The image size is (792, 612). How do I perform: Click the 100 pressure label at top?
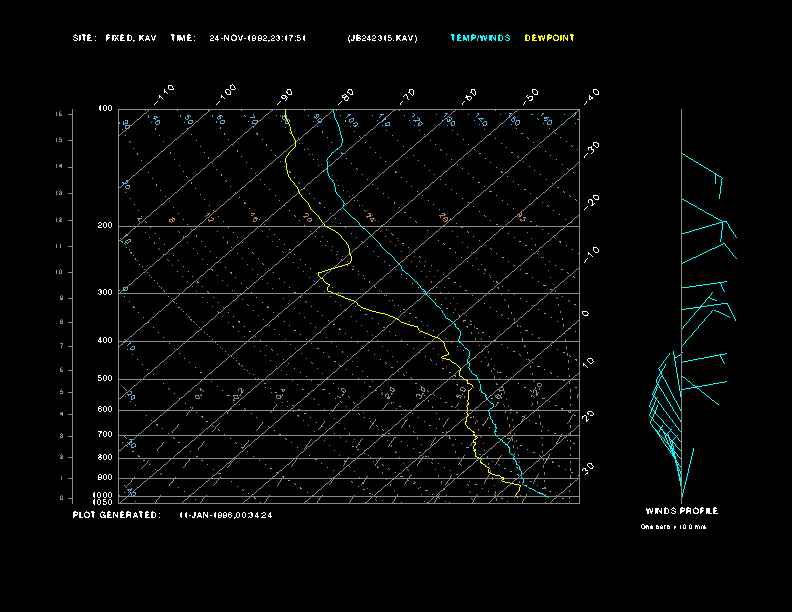click(x=105, y=108)
